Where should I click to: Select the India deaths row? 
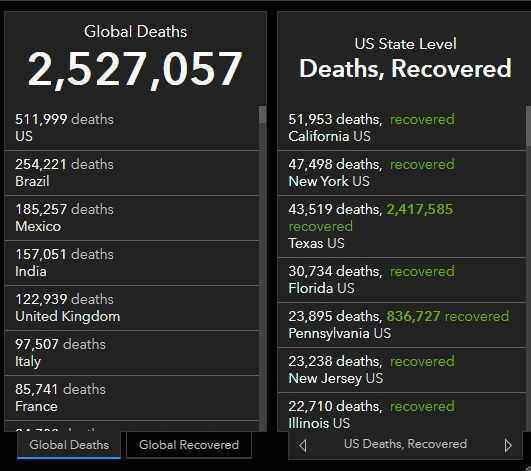(x=132, y=263)
